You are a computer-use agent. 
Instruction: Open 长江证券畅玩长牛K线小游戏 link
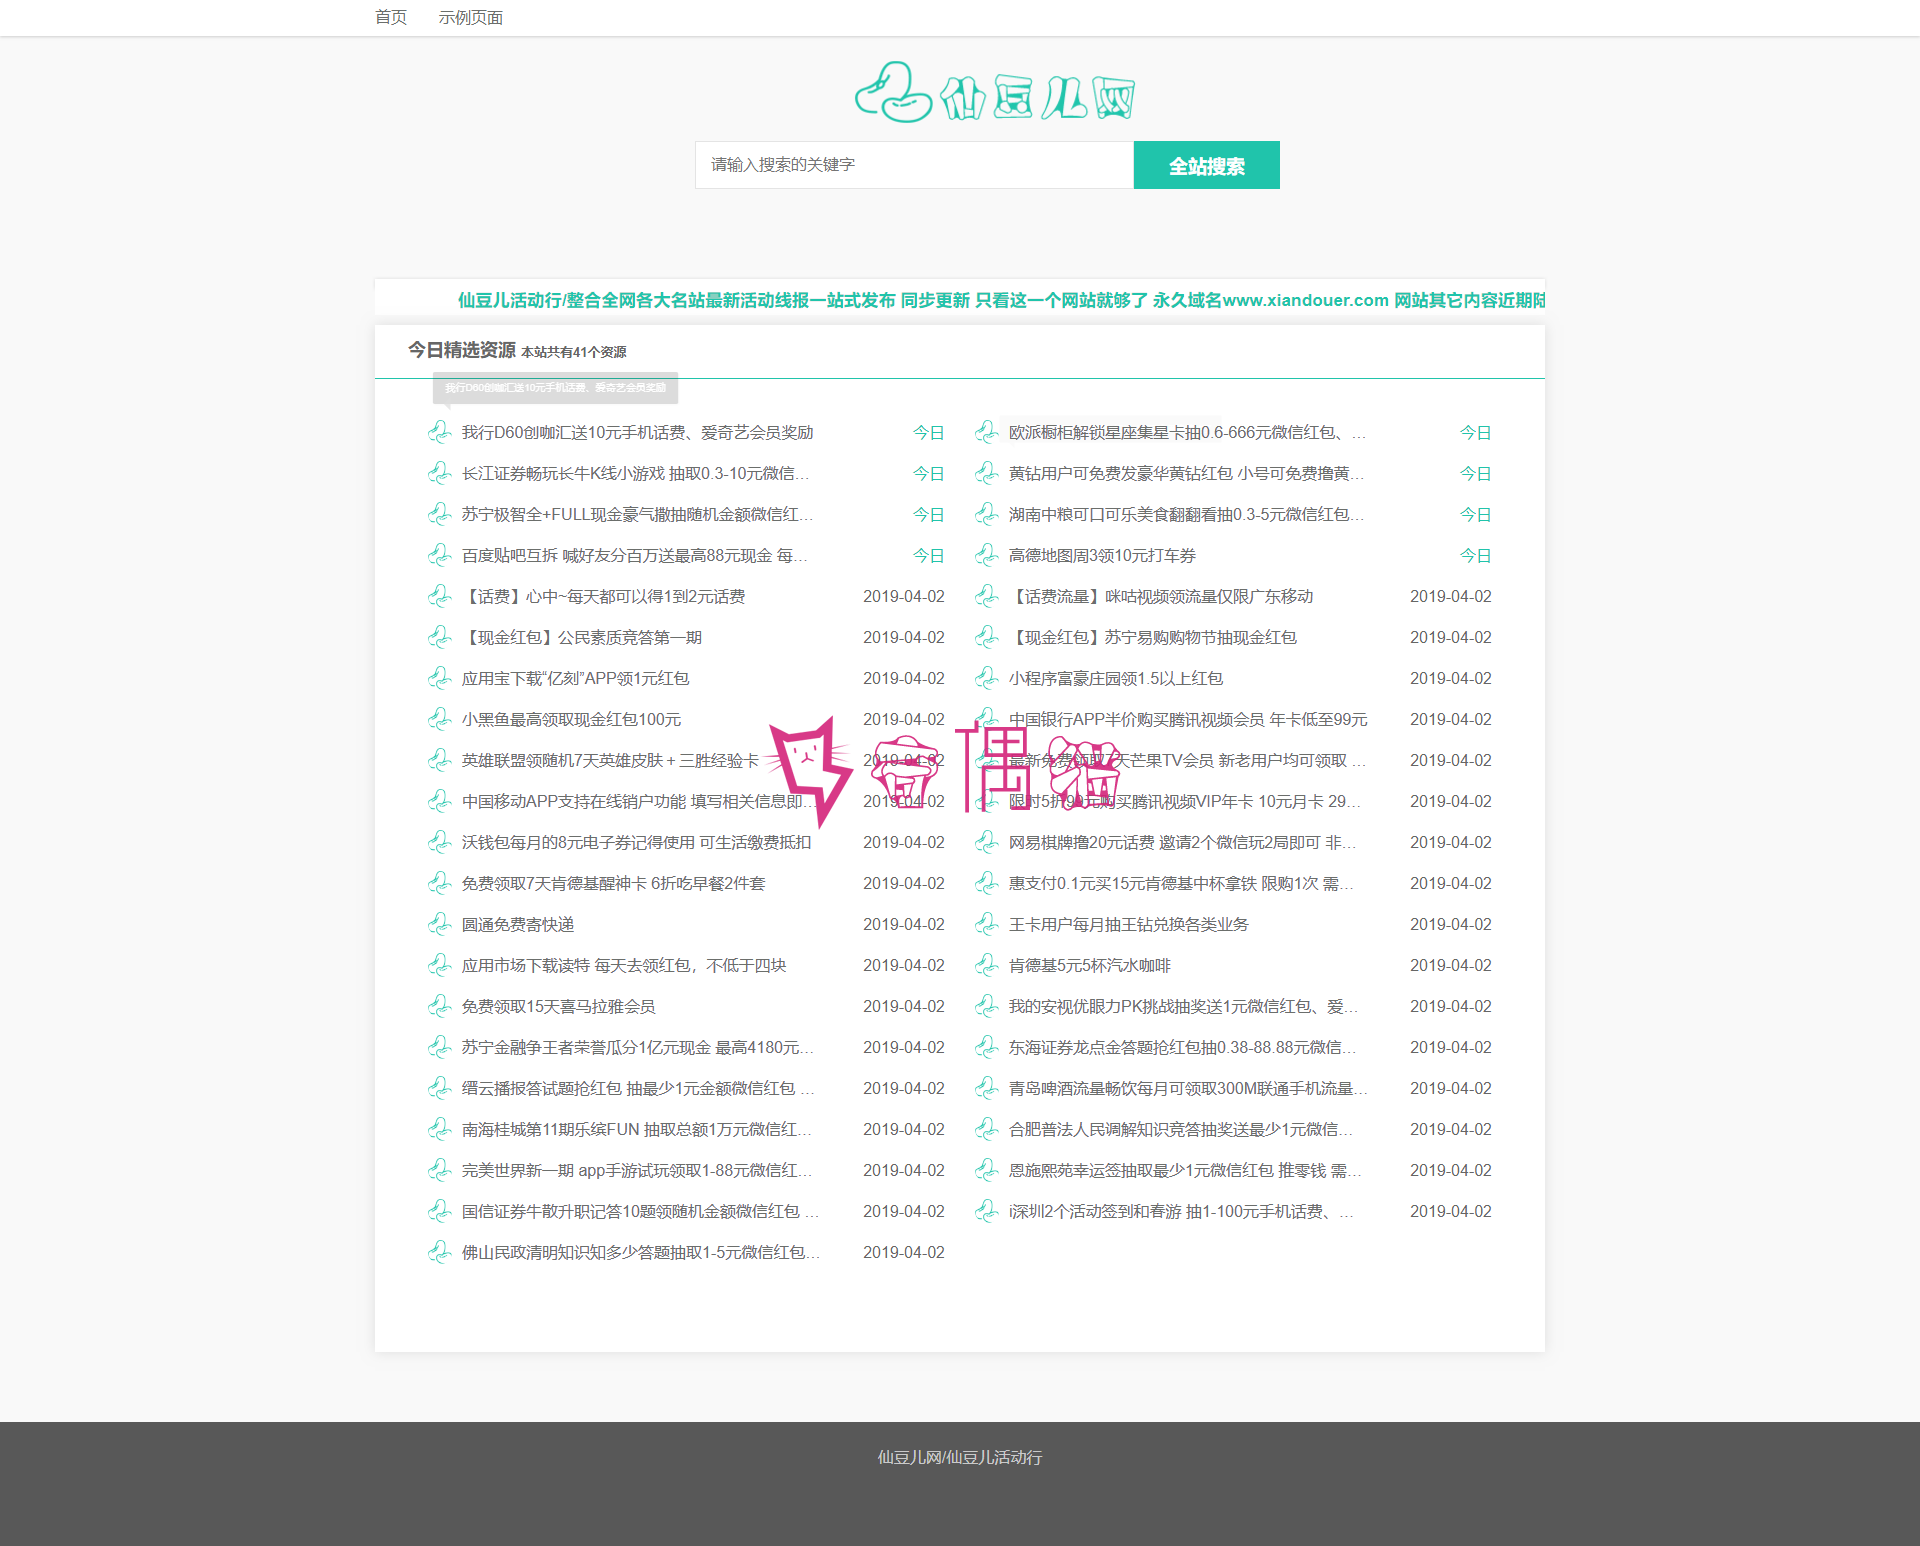click(x=636, y=473)
